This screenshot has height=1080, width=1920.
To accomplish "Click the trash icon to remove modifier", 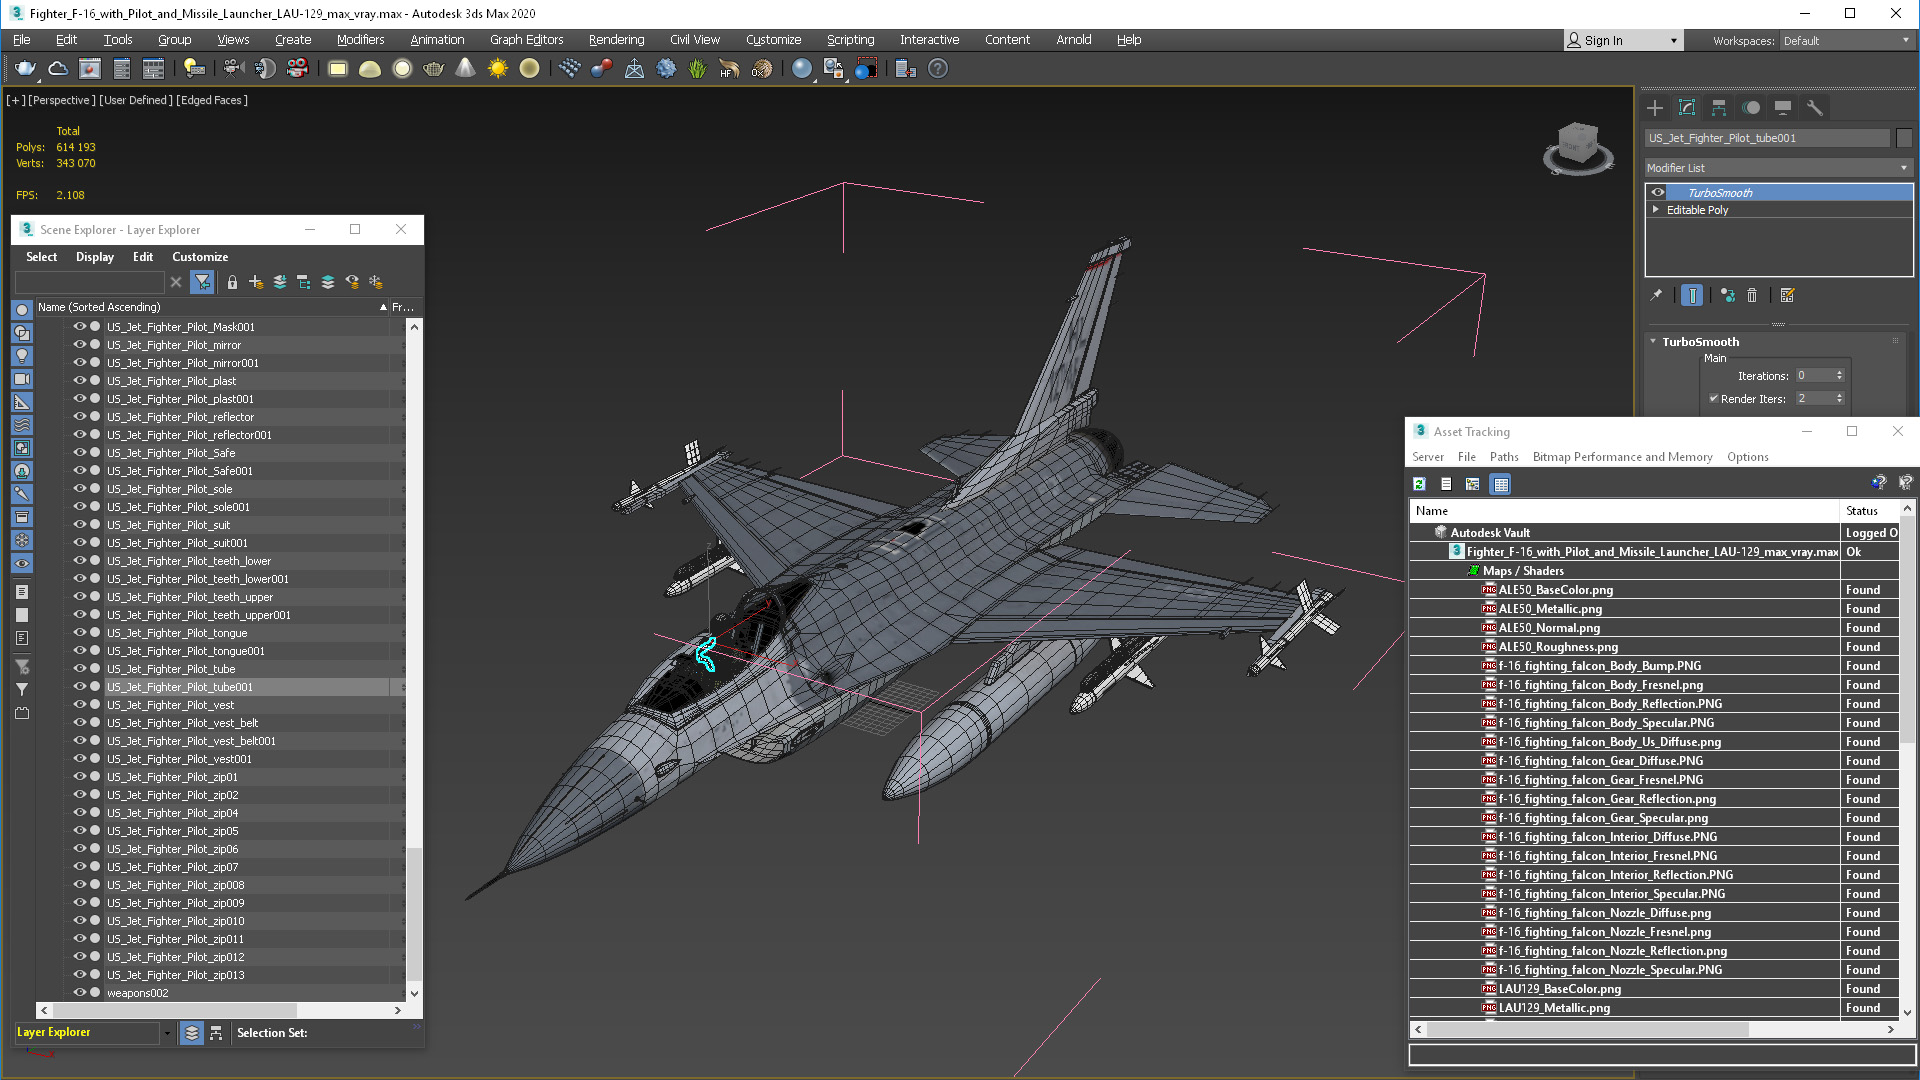I will pyautogui.click(x=1752, y=296).
